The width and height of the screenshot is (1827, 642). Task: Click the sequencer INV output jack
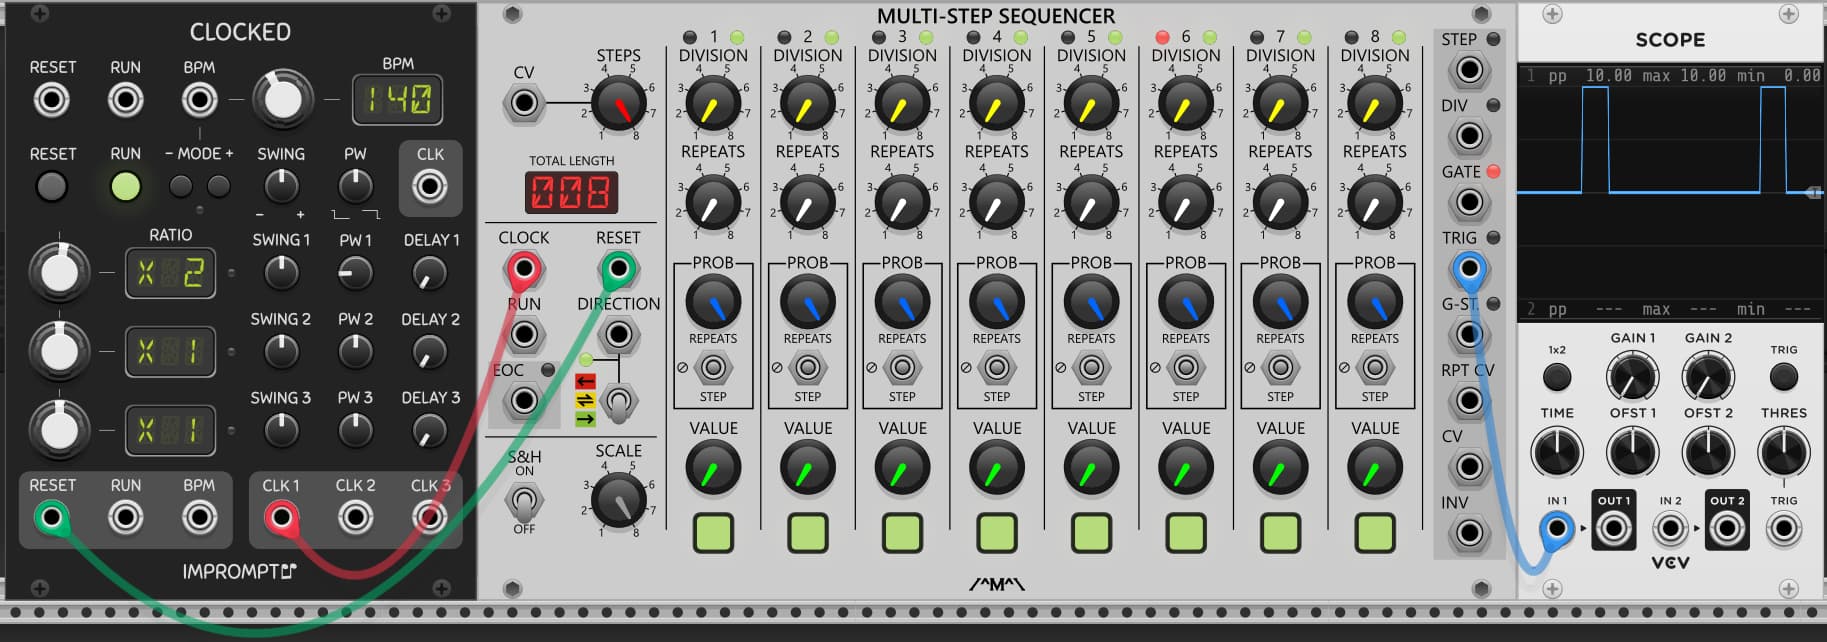click(1468, 532)
